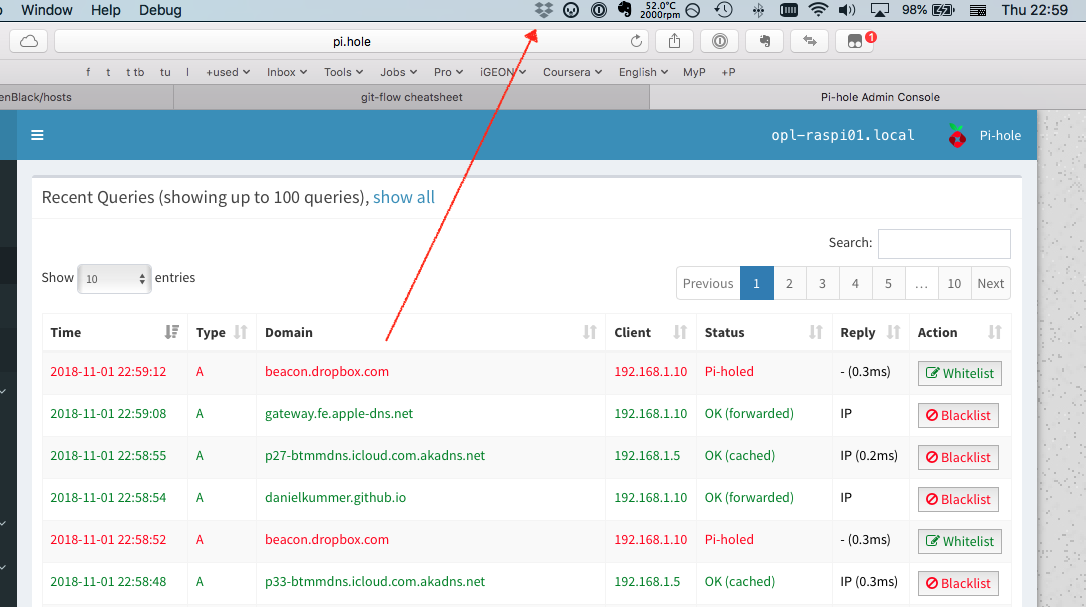Open the MyP bookmark
The width and height of the screenshot is (1086, 607).
694,72
